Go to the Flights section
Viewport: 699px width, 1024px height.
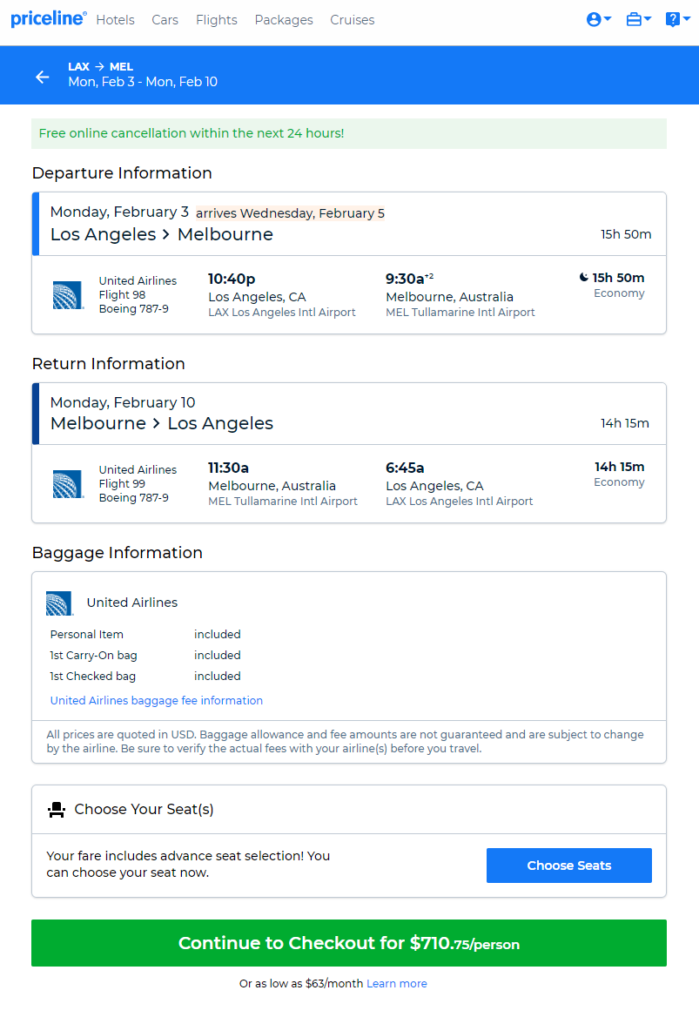[216, 20]
